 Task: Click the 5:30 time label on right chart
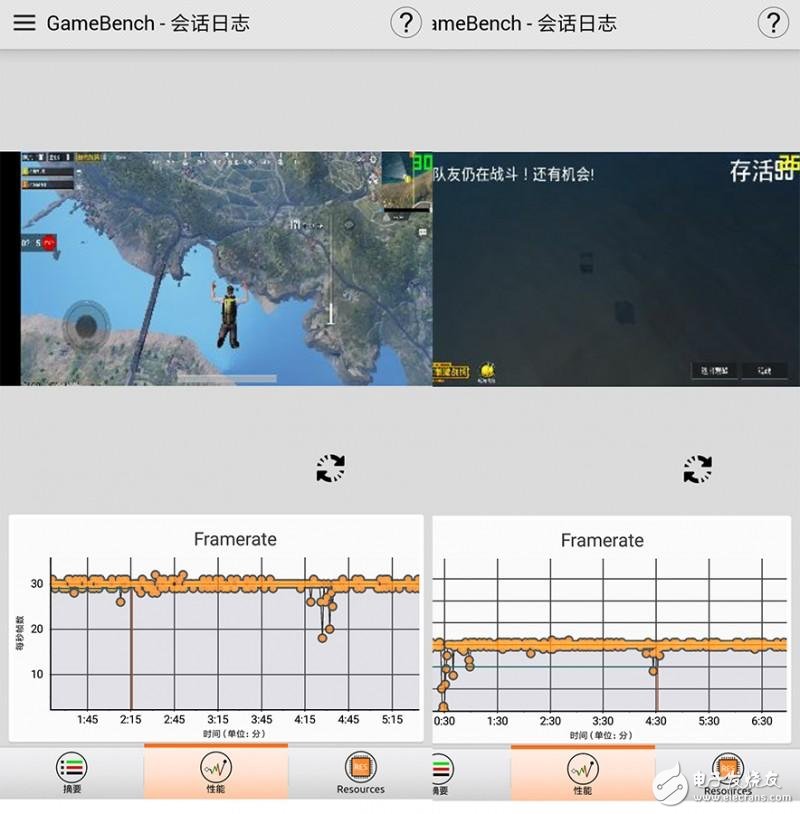point(709,721)
